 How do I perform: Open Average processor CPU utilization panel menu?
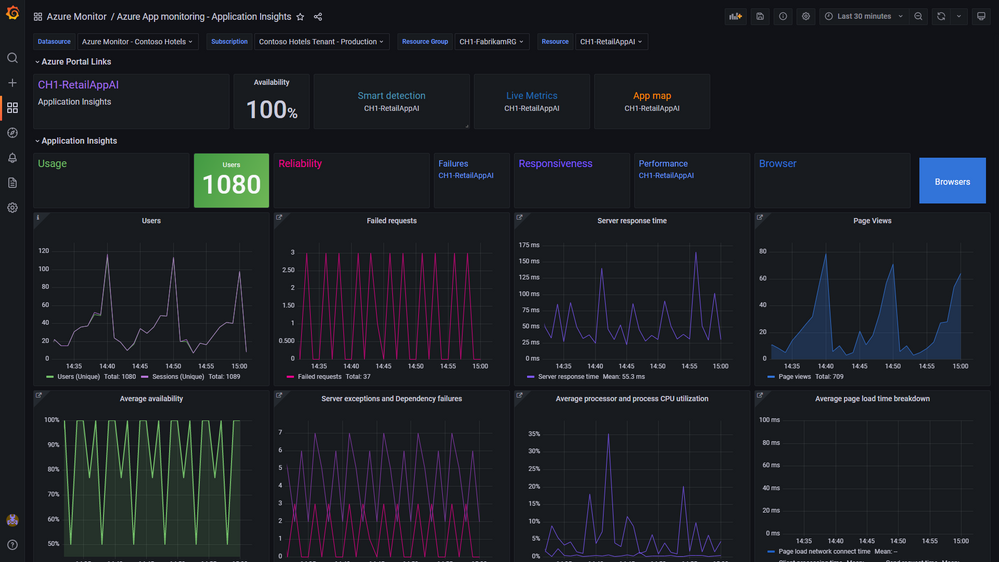[x=631, y=398]
